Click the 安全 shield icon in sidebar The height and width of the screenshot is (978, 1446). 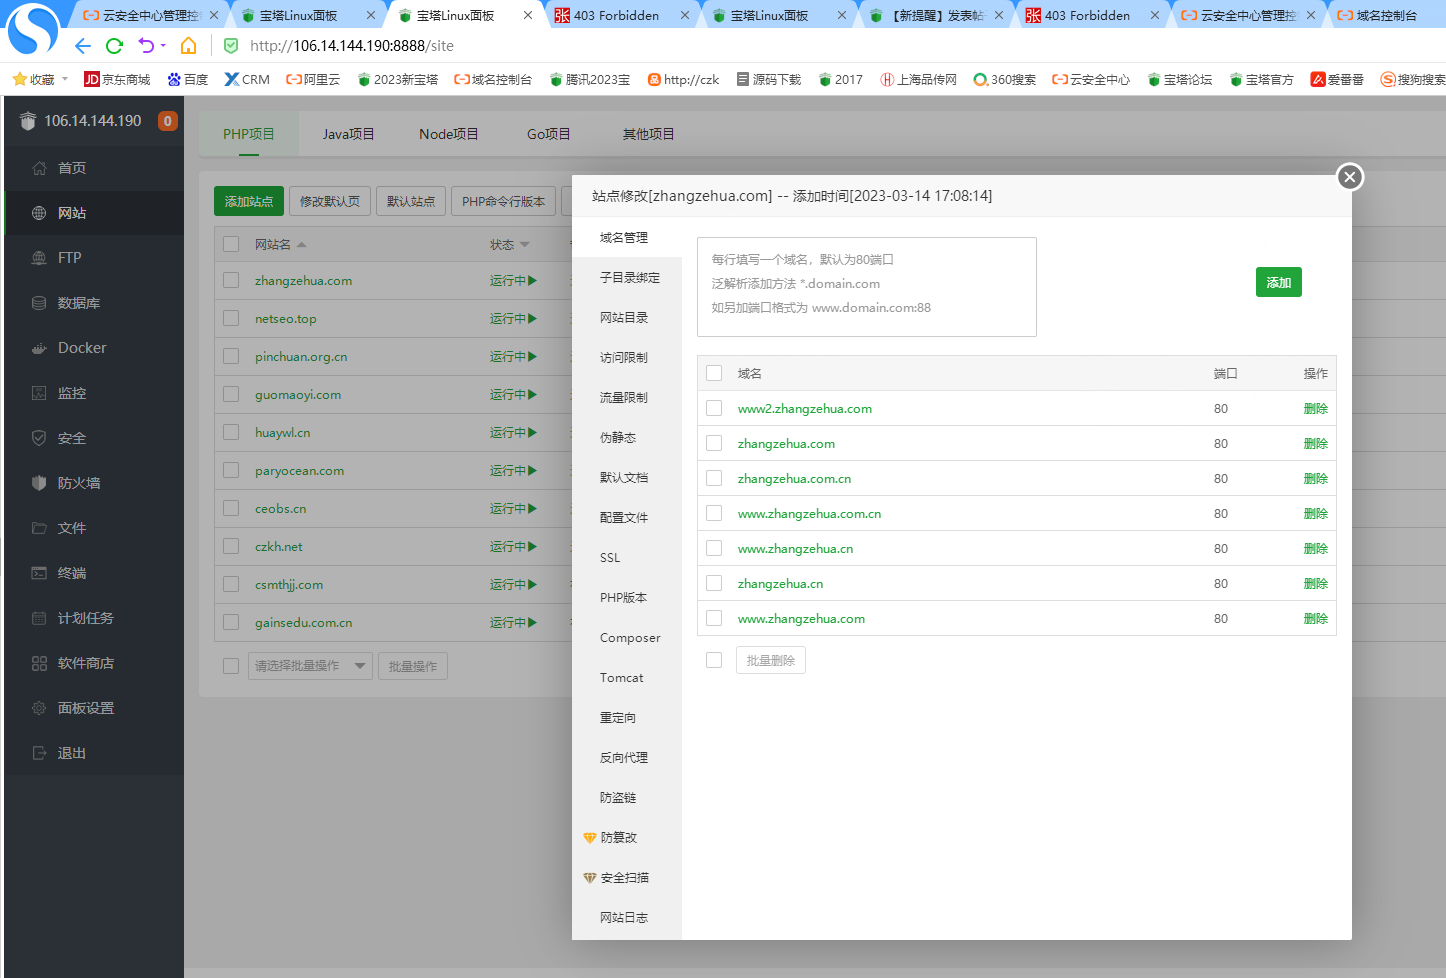39,438
